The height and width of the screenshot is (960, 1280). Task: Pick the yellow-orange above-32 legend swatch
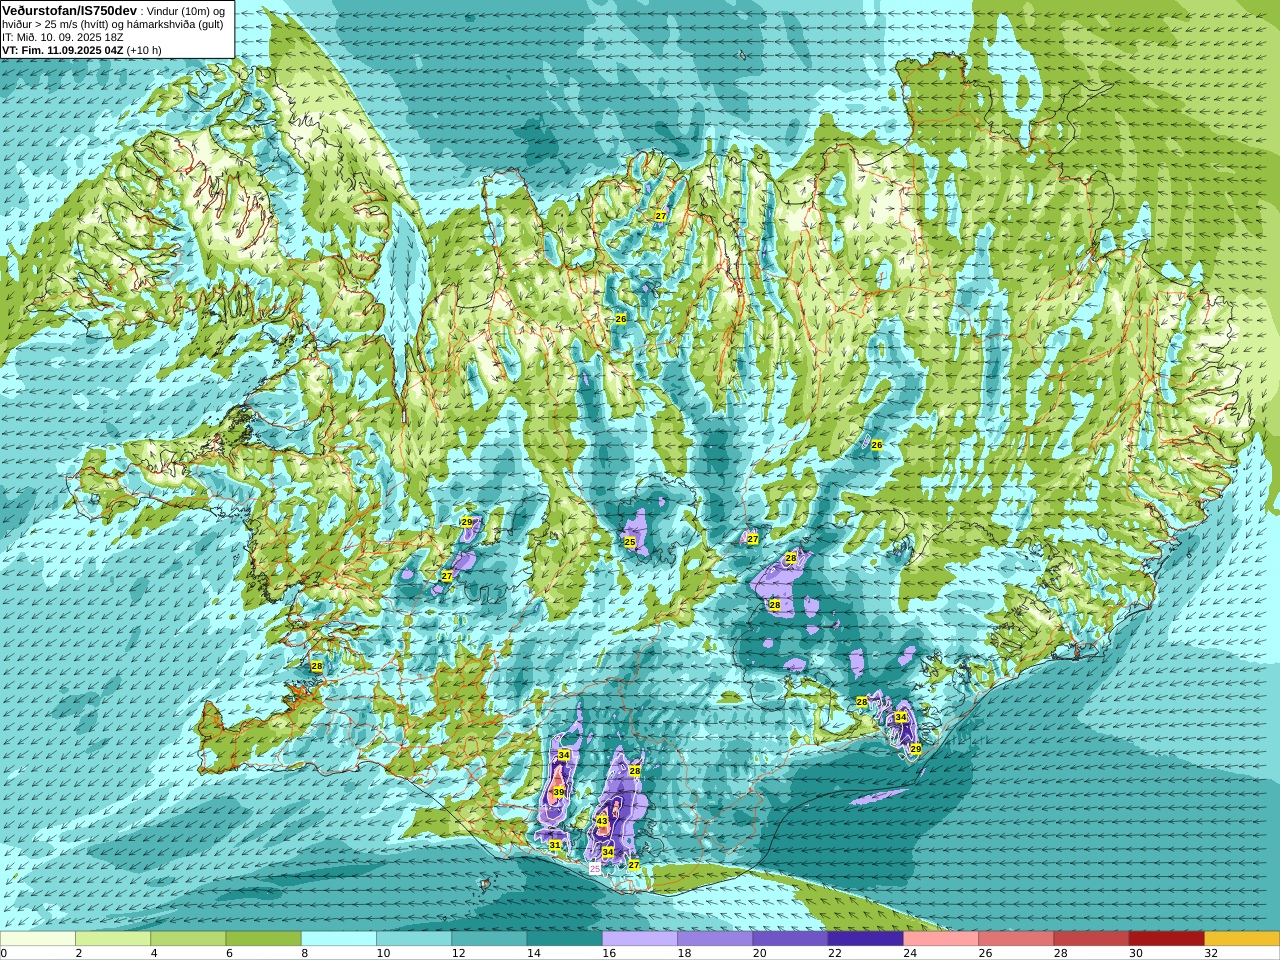pyautogui.click(x=1242, y=939)
